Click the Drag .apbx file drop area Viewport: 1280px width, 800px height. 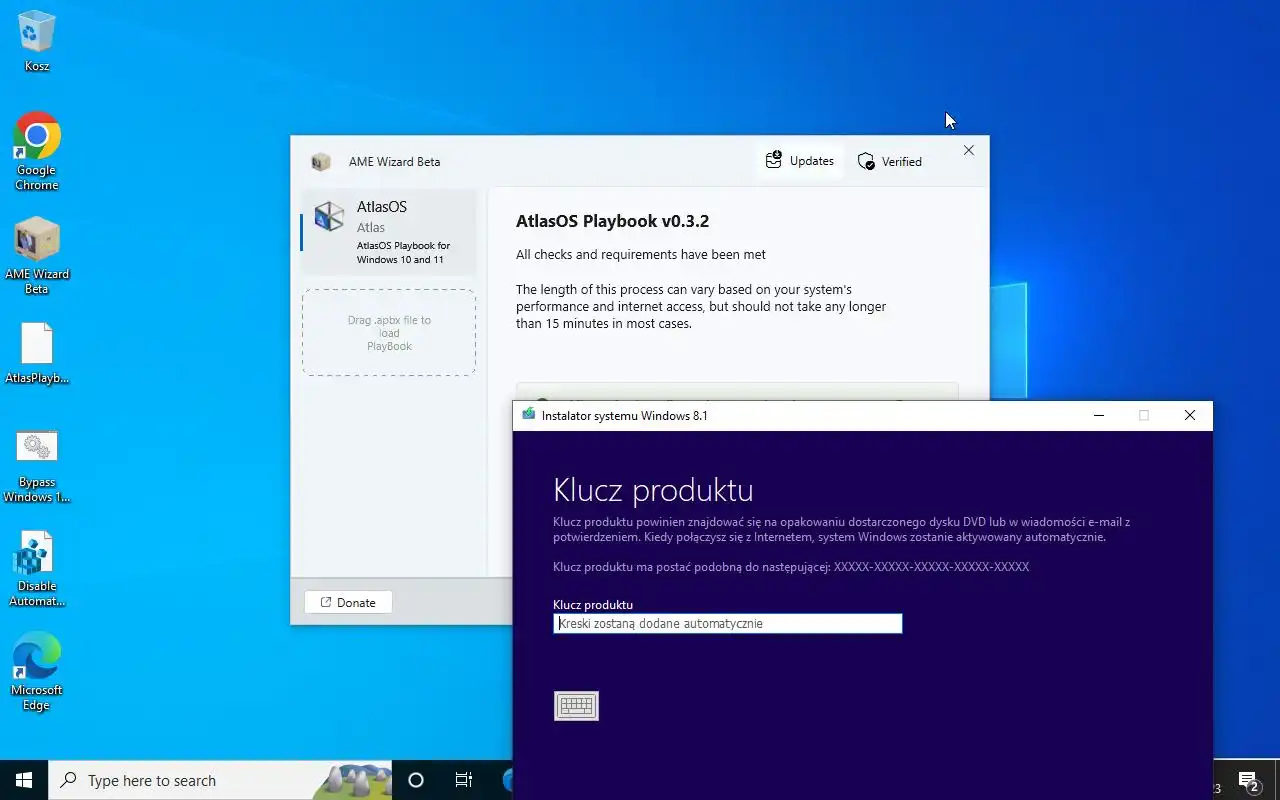[389, 333]
